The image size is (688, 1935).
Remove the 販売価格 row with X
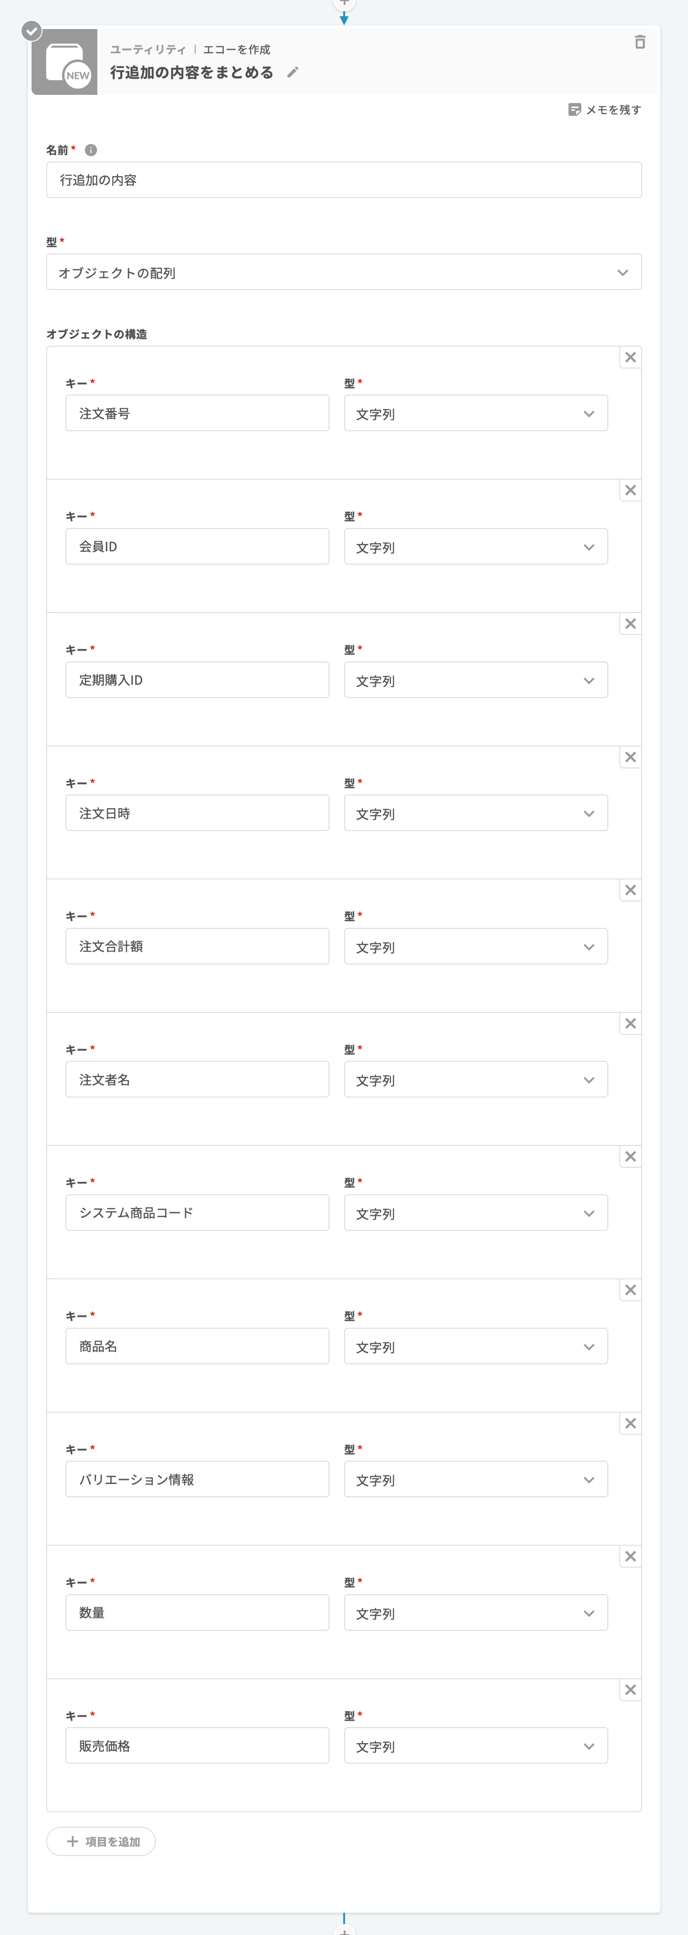click(x=630, y=1690)
